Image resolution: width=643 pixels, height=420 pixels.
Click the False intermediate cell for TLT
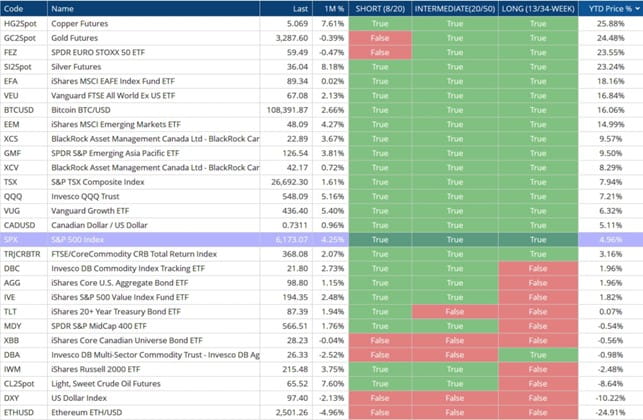click(455, 312)
